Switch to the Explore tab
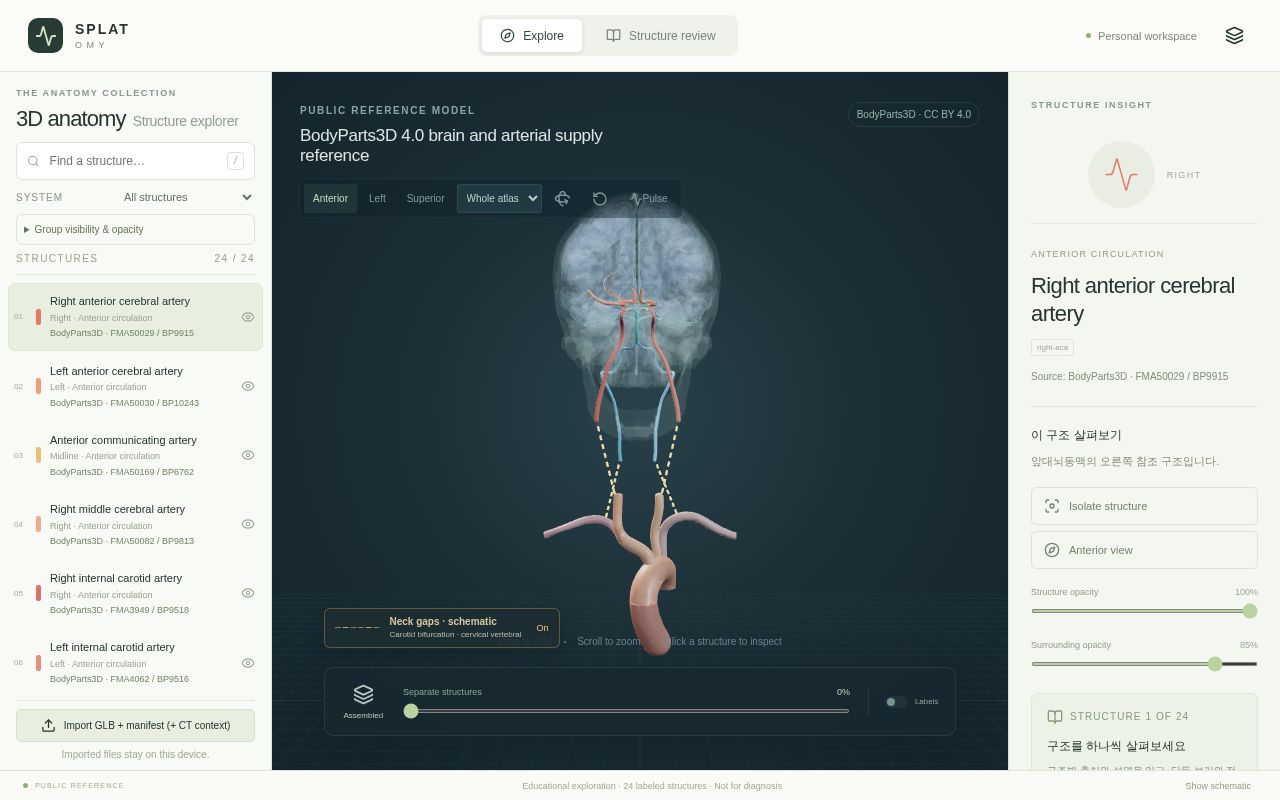 [x=532, y=36]
